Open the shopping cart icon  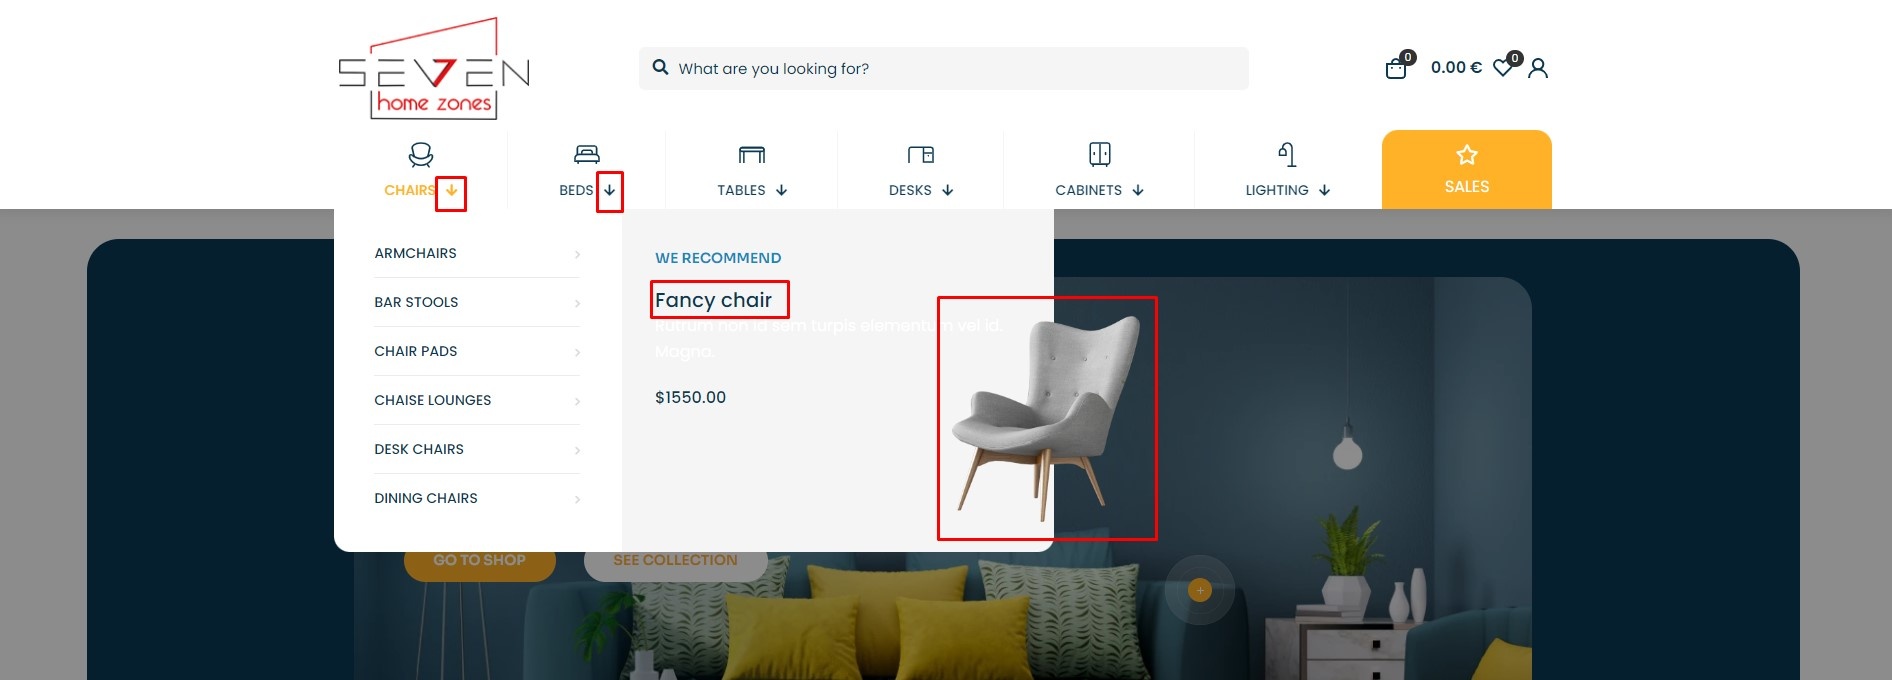pyautogui.click(x=1396, y=68)
